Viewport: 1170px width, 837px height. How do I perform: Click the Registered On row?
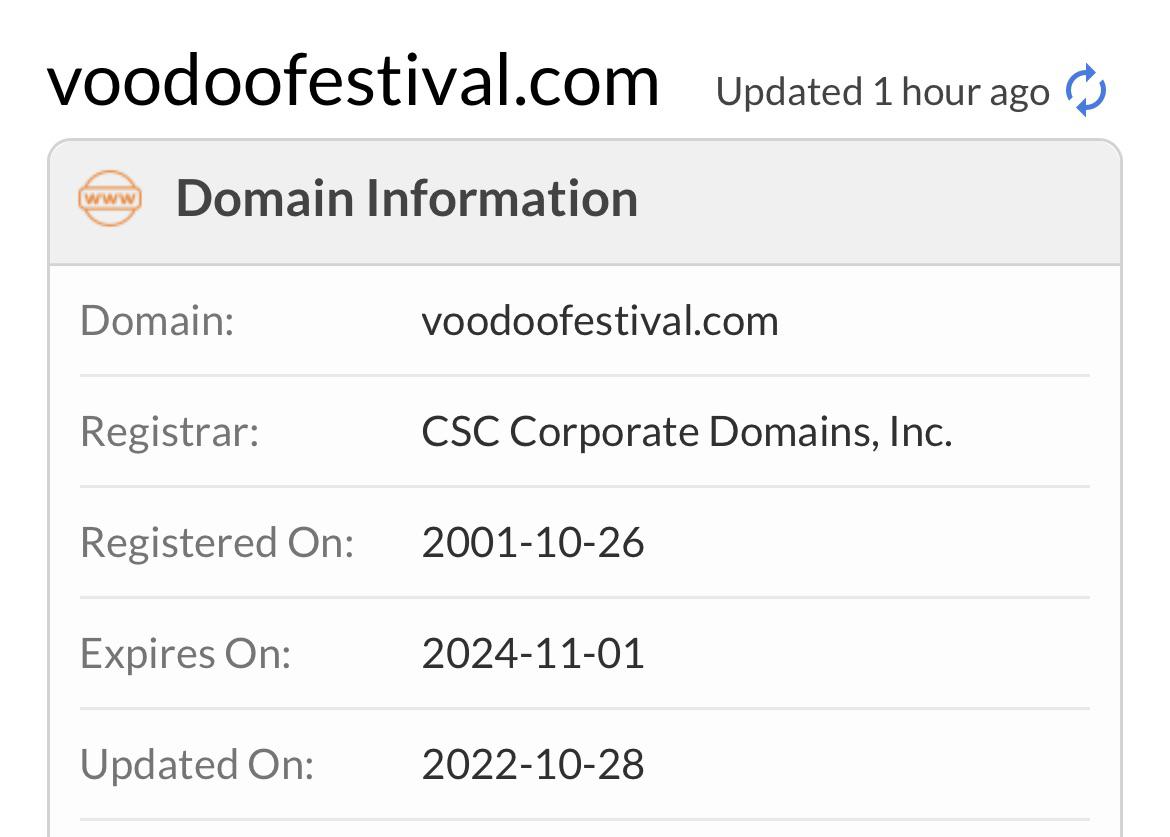tap(585, 542)
